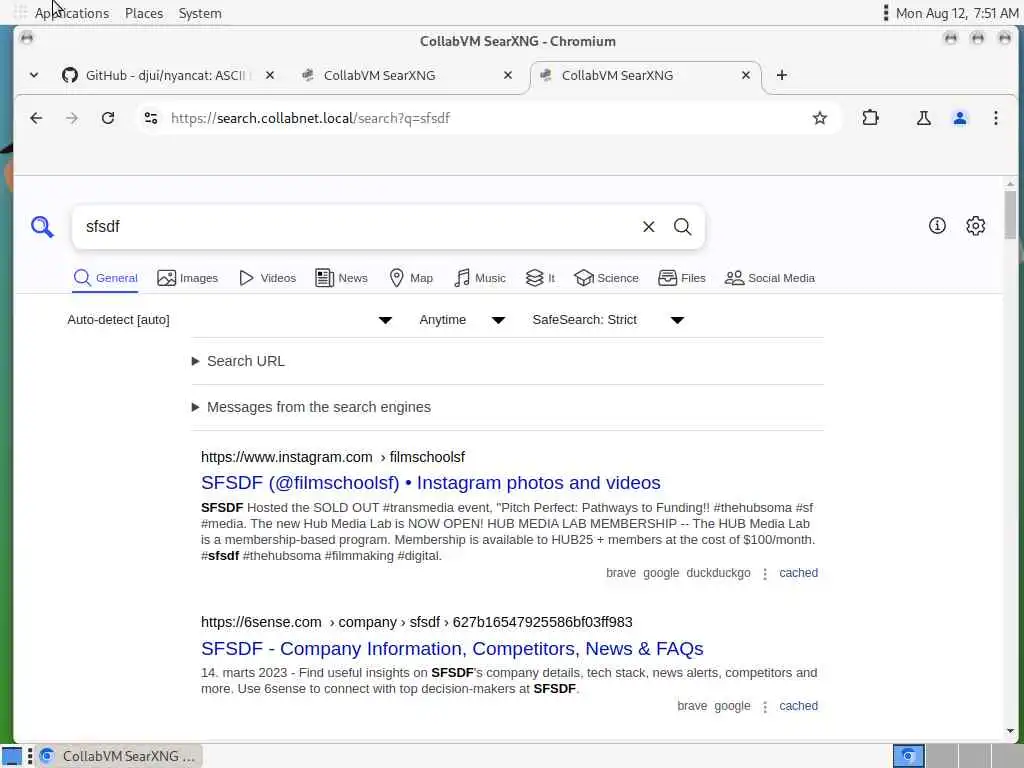
Task: Open SearXNG preferences gear icon
Action: (976, 226)
